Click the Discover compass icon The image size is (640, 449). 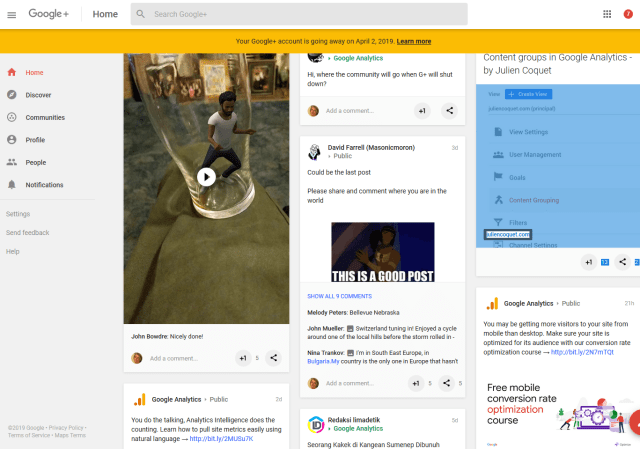[12, 95]
